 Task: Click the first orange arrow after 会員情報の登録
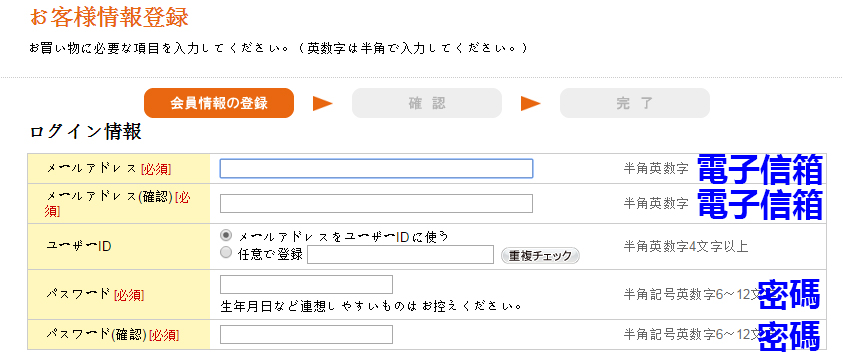click(323, 103)
